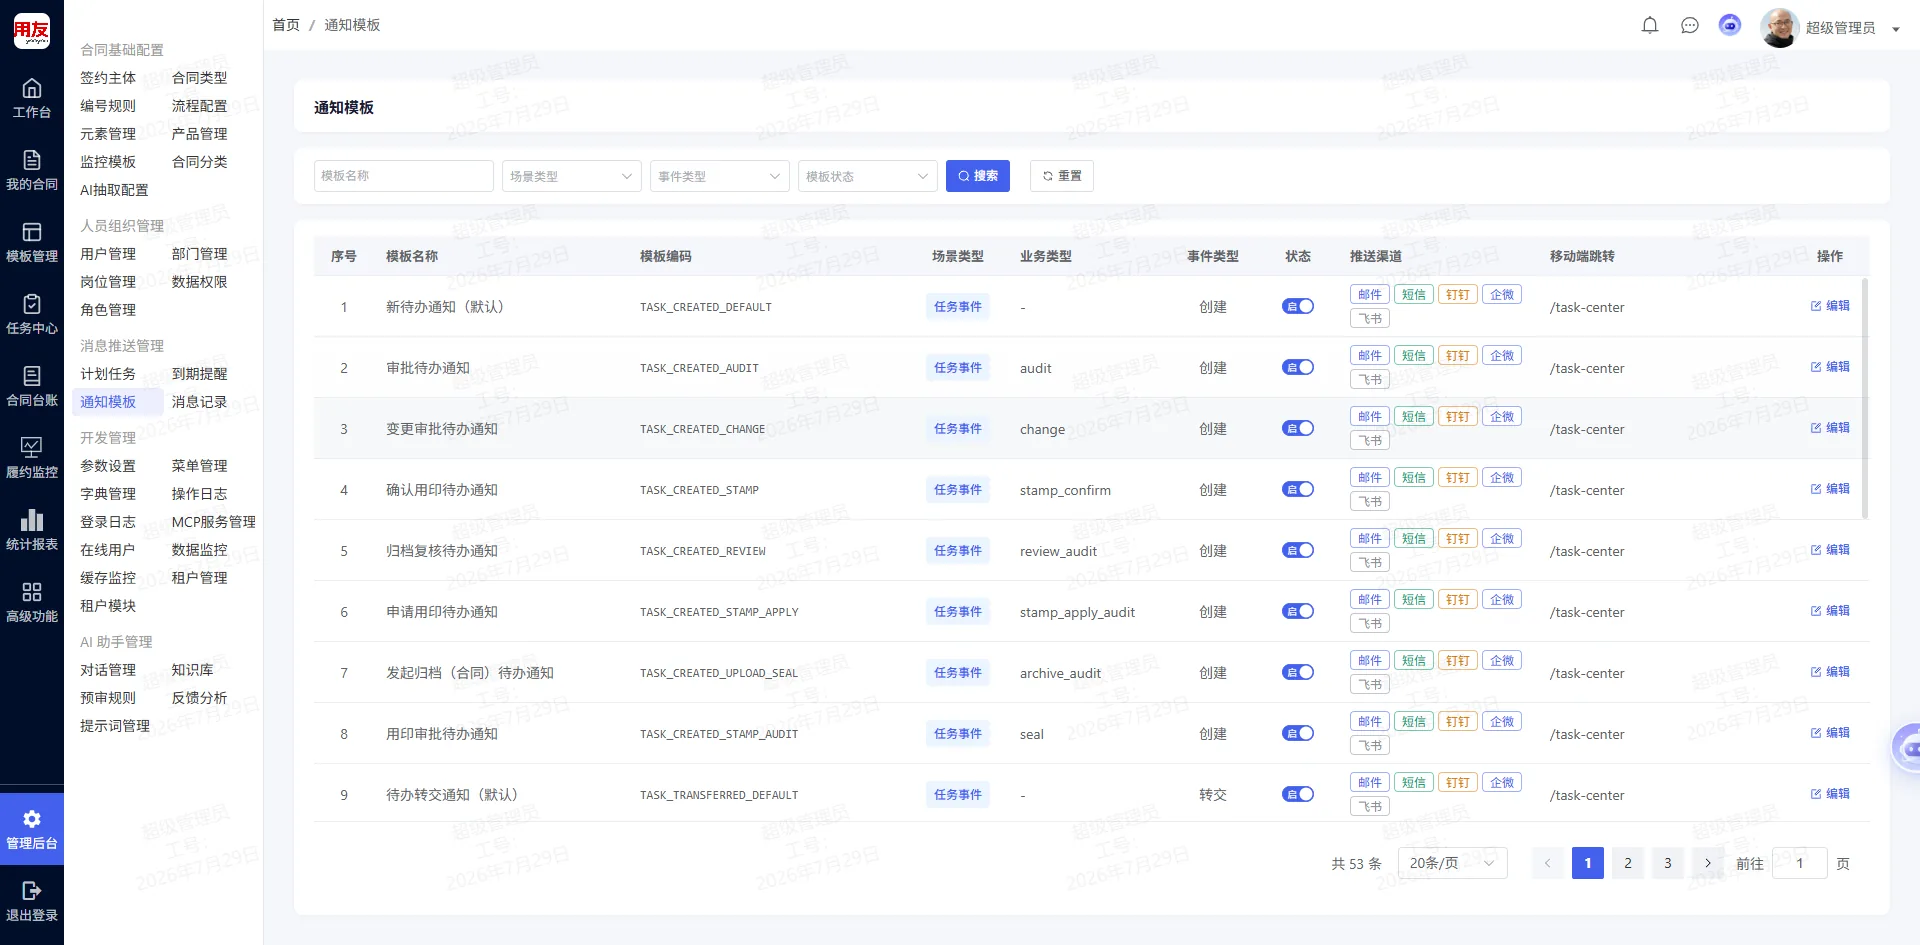
Task: Open MCP服务管理 menu item
Action: (213, 522)
